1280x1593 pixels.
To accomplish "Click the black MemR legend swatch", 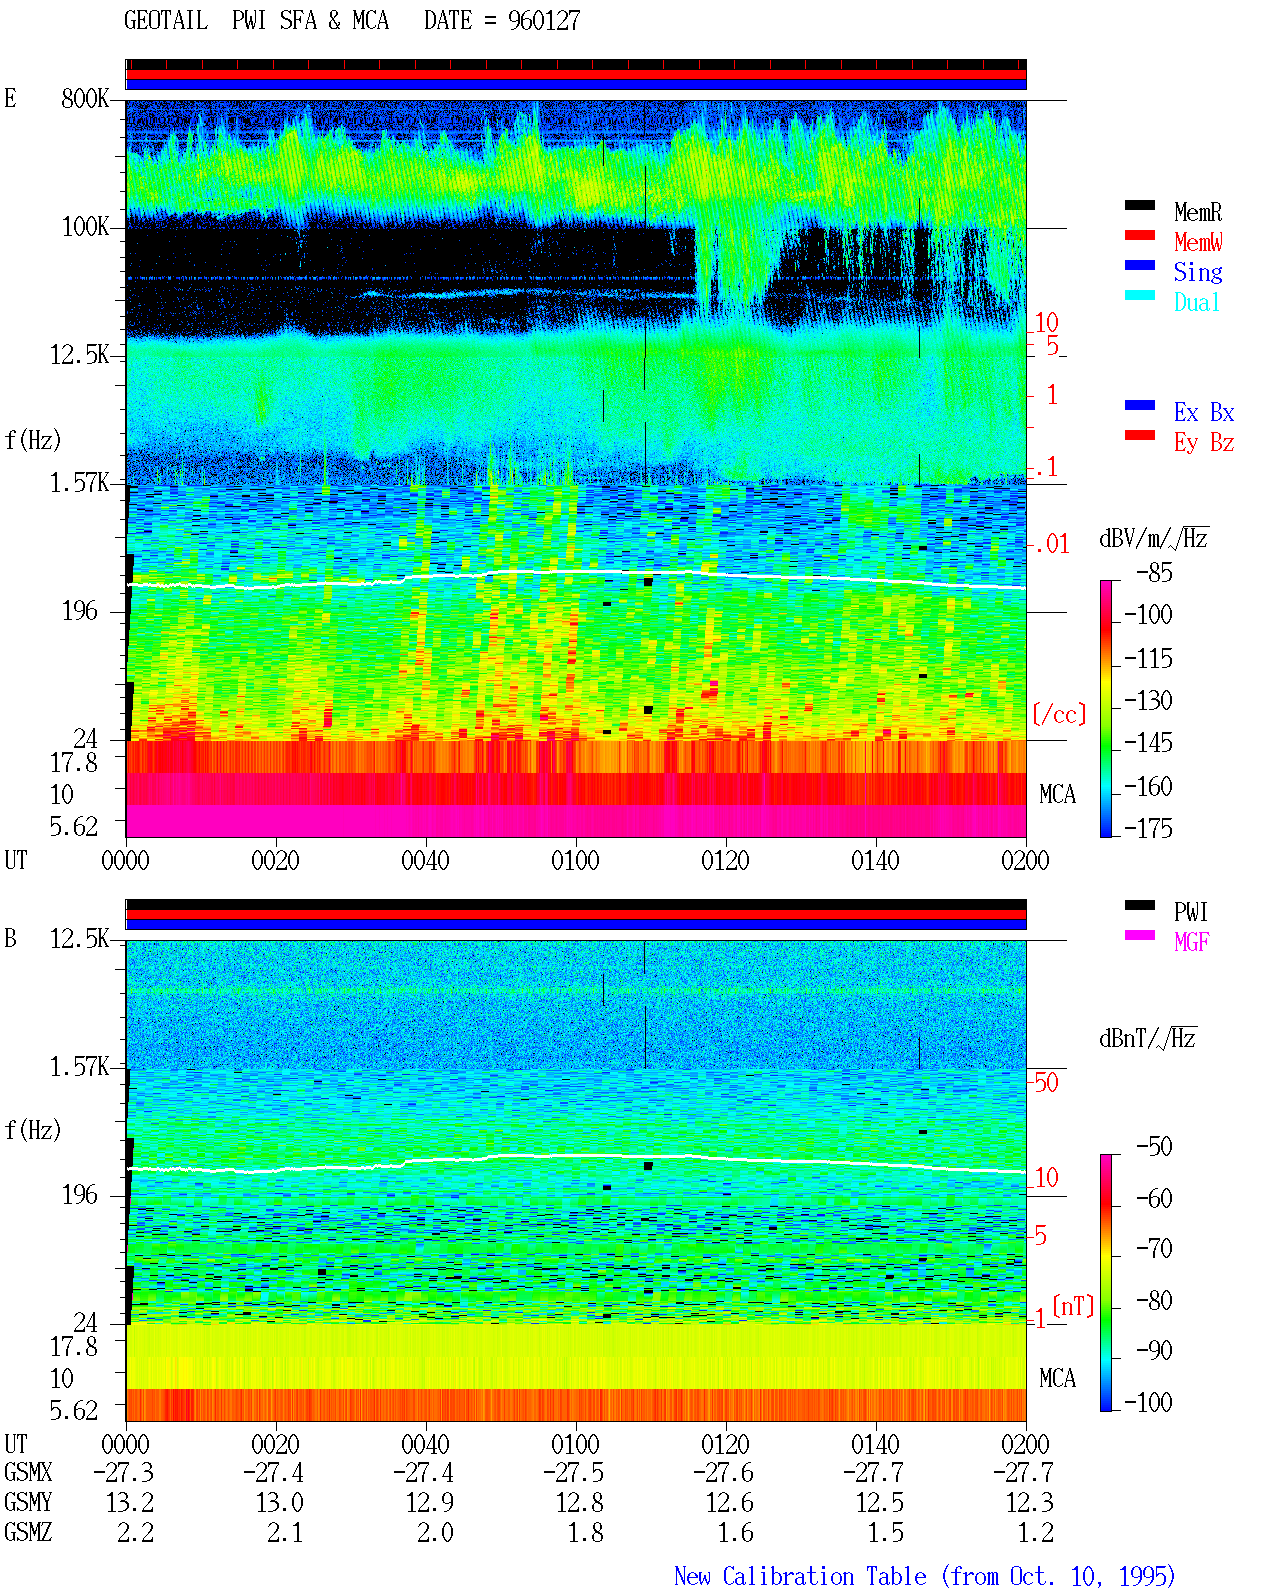I will 1140,205.
